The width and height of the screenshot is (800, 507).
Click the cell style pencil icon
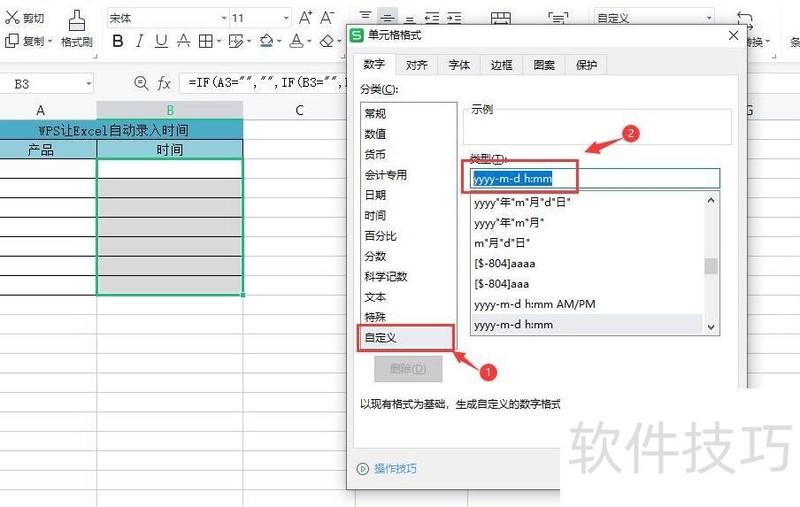(x=236, y=41)
